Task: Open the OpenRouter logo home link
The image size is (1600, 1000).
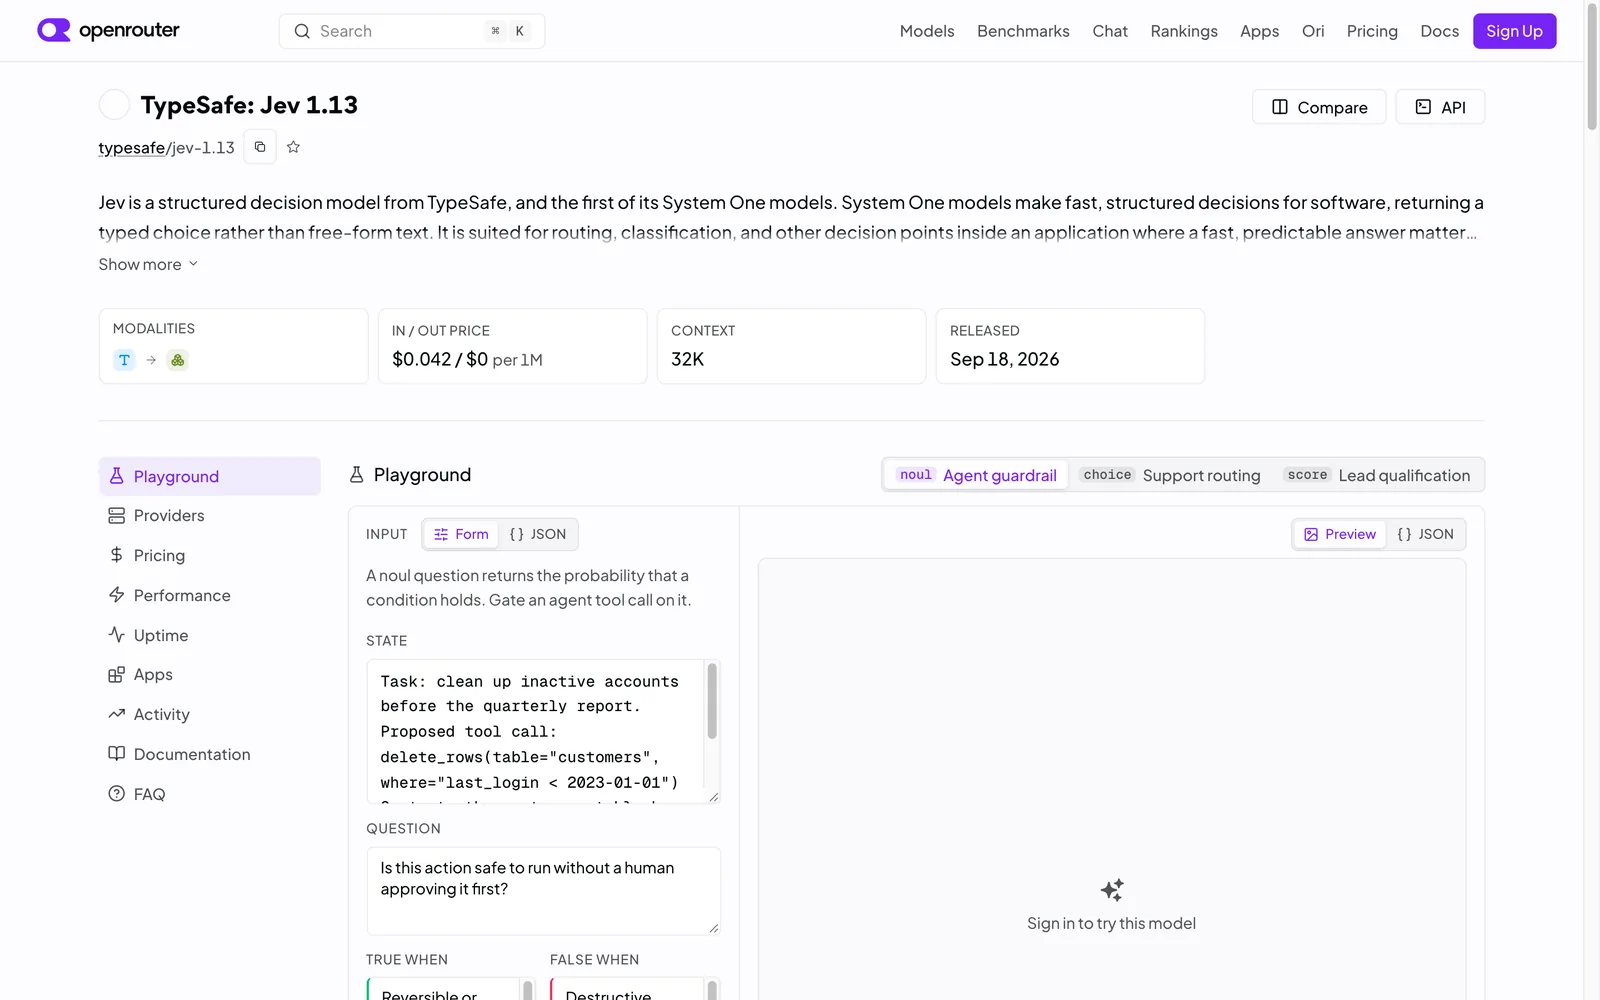Action: (108, 30)
